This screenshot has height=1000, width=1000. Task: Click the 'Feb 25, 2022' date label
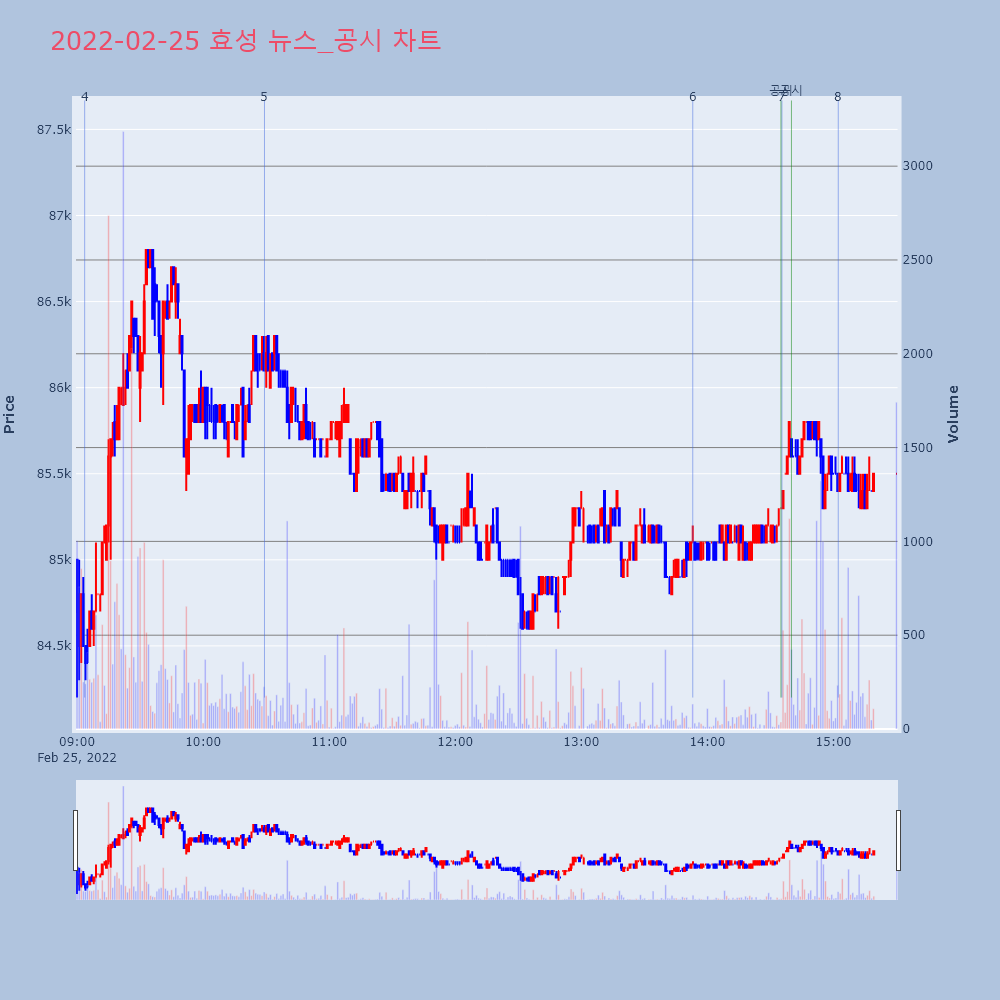pyautogui.click(x=77, y=758)
